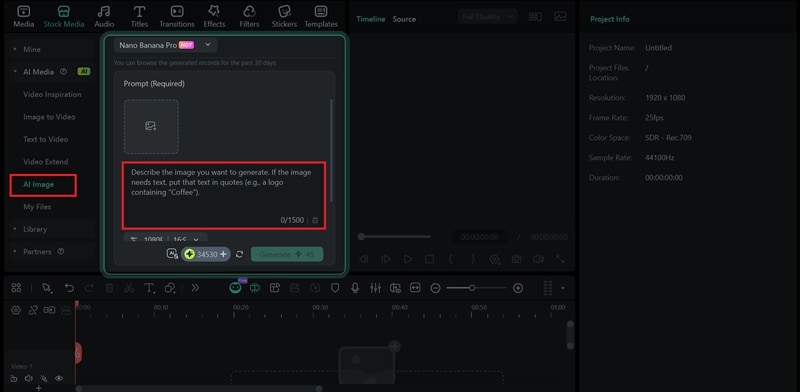Add a marker with shield icon
Viewport: 800px width, 392px height.
click(x=335, y=288)
